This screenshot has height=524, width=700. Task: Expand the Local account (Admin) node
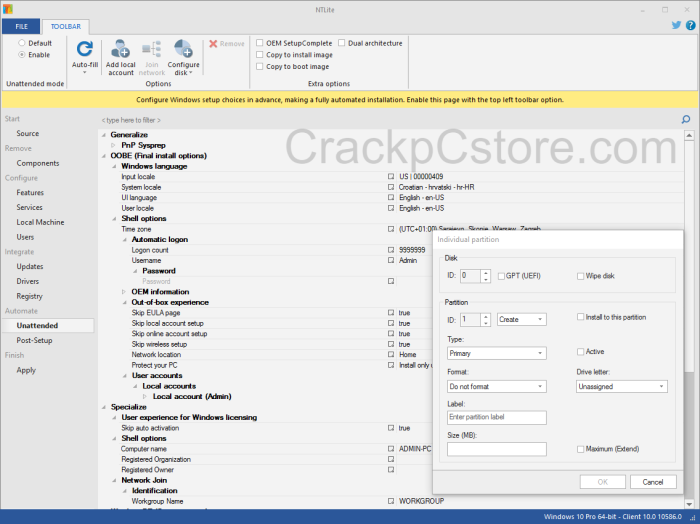145,396
